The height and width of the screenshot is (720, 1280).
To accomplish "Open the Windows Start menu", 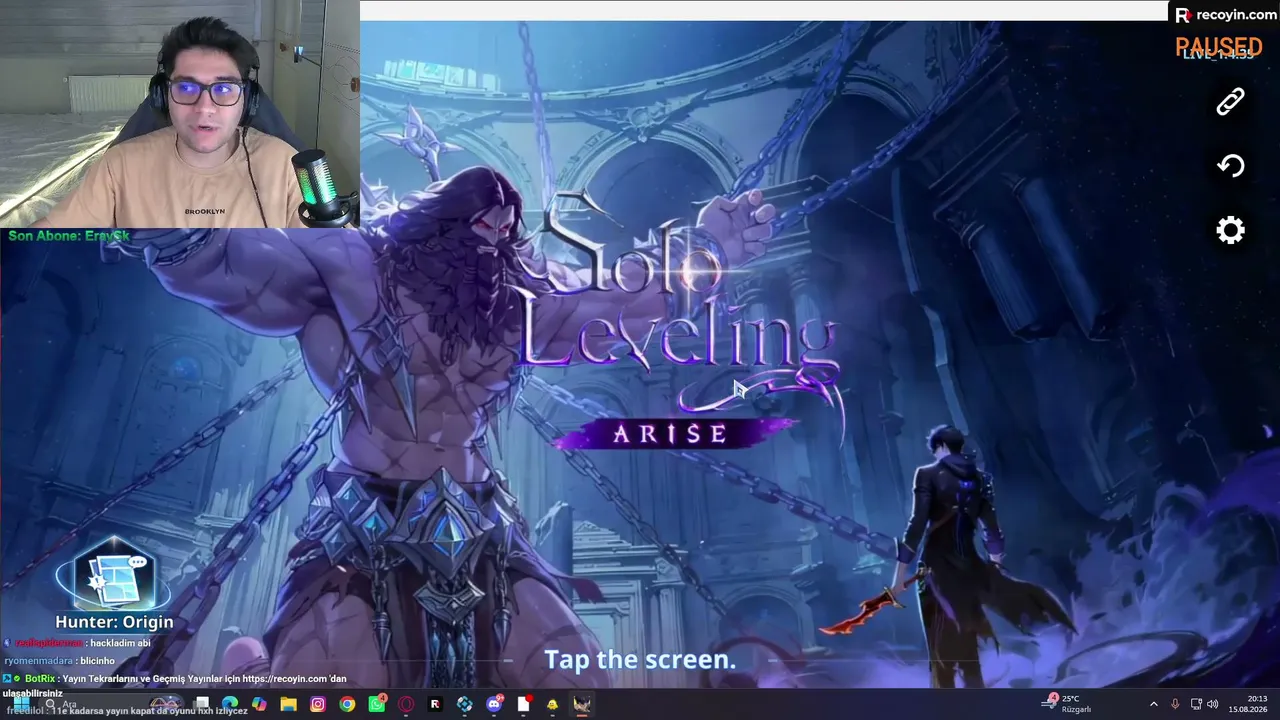I will coord(20,704).
